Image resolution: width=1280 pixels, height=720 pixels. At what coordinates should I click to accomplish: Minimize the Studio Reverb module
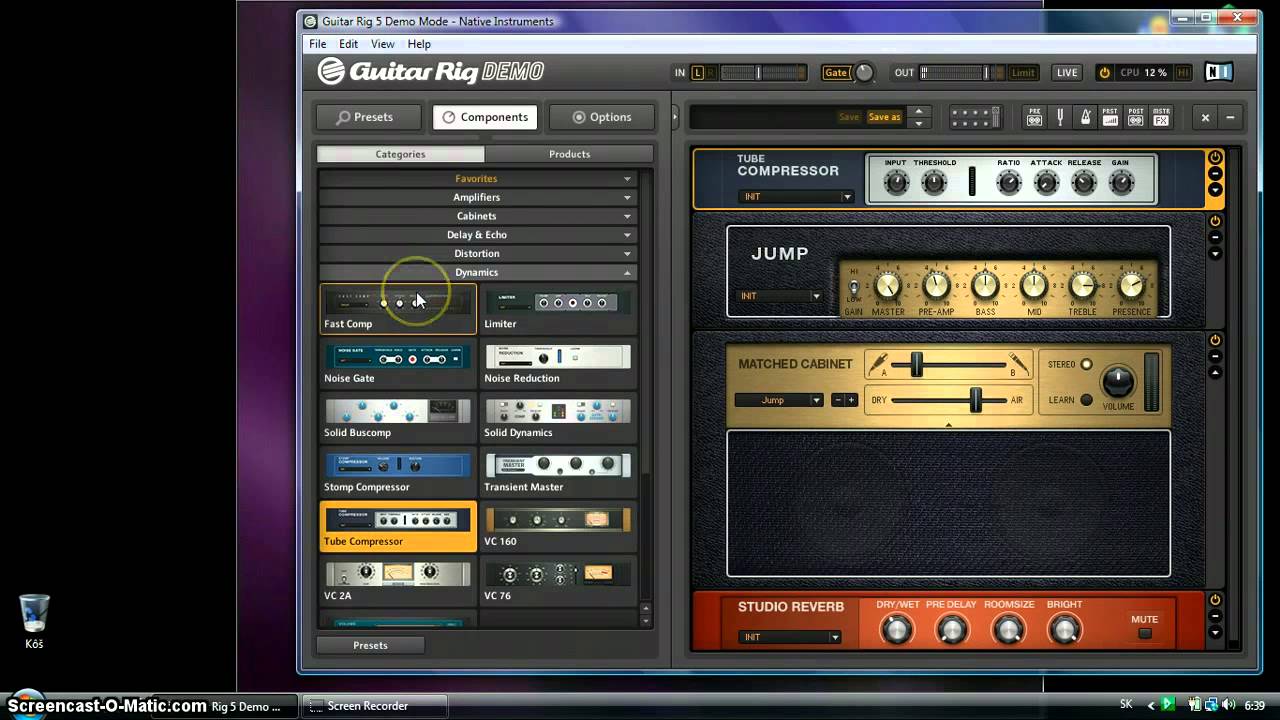[1215, 616]
